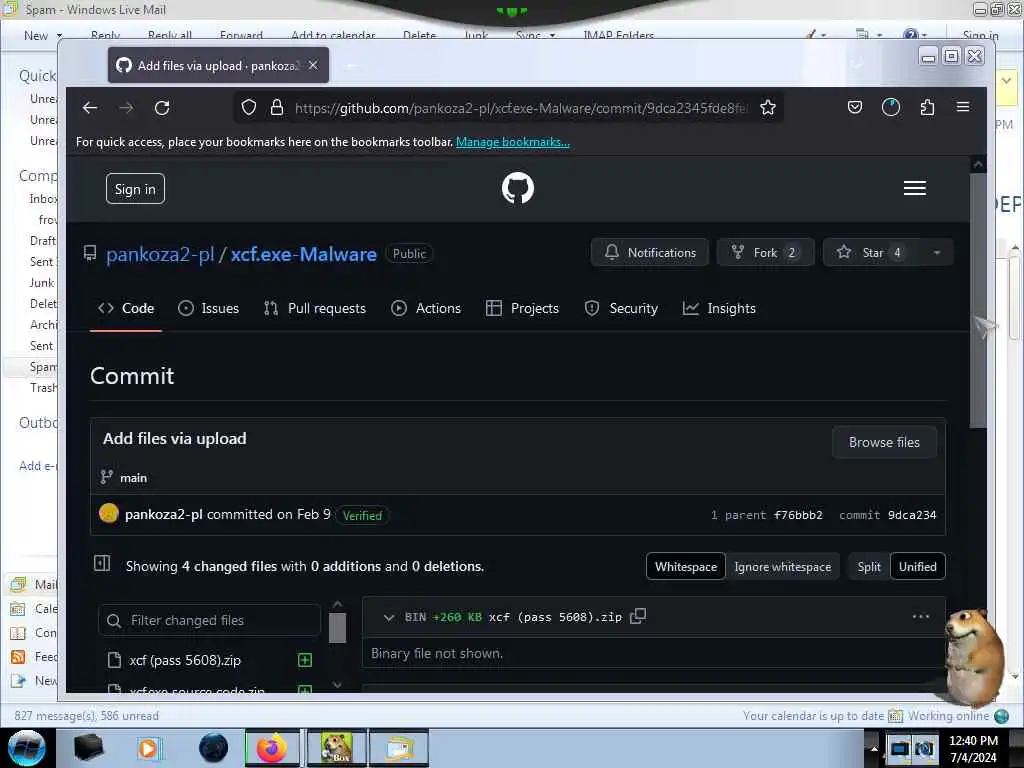This screenshot has height=768, width=1024.
Task: Copy file path of xcf (pass 5608).zip
Action: click(638, 616)
